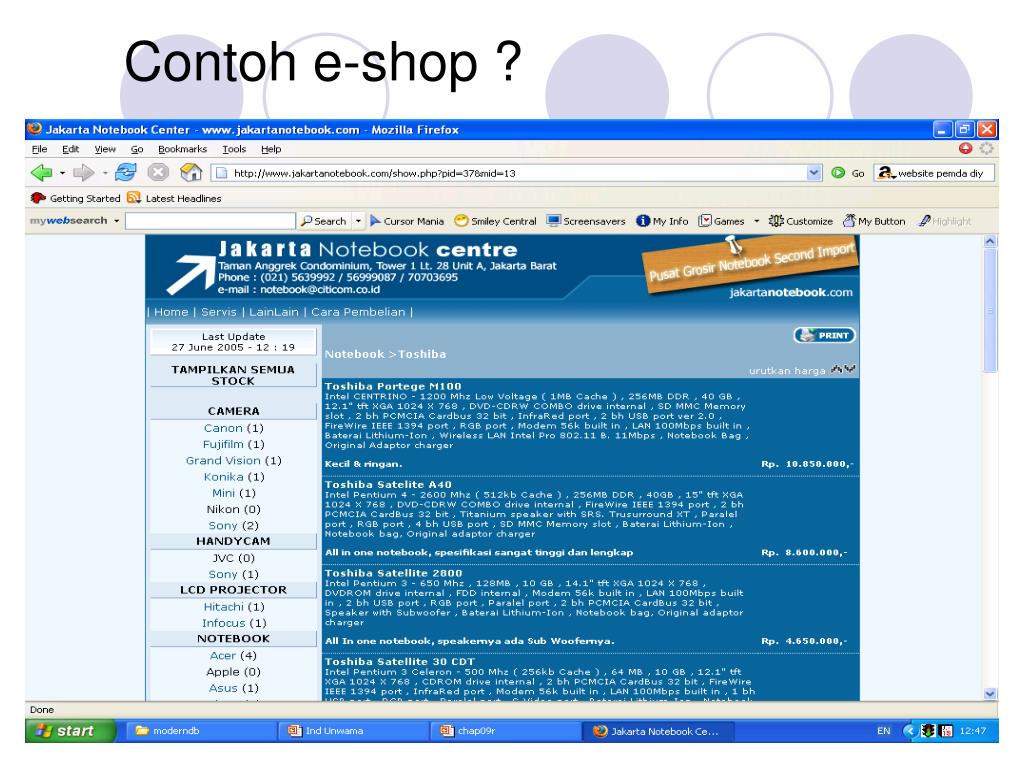1024x768 pixels.
Task: Open the Cara Pembelian link
Action: (x=358, y=312)
